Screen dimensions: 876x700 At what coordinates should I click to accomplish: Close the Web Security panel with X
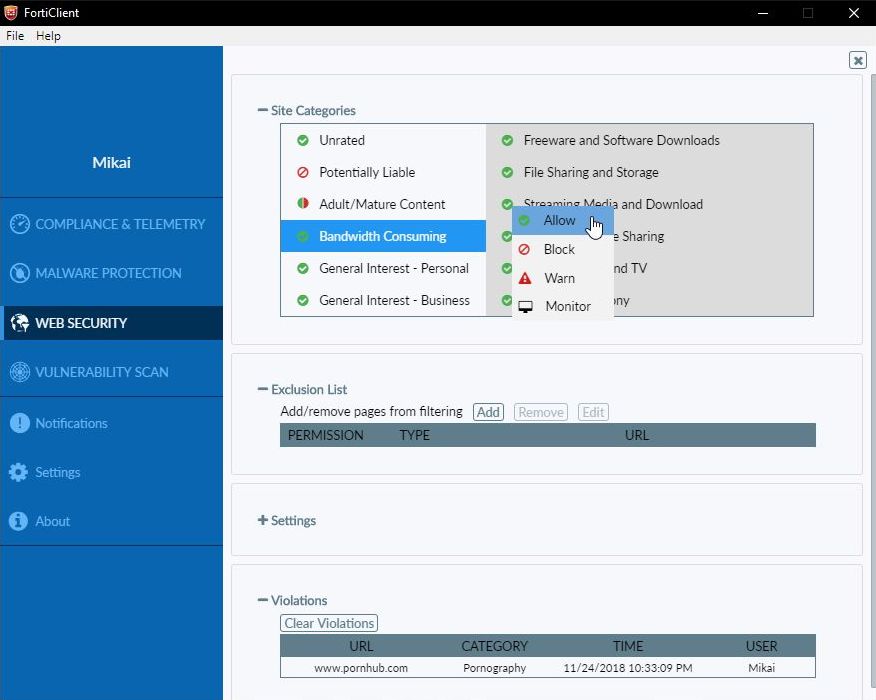(857, 60)
